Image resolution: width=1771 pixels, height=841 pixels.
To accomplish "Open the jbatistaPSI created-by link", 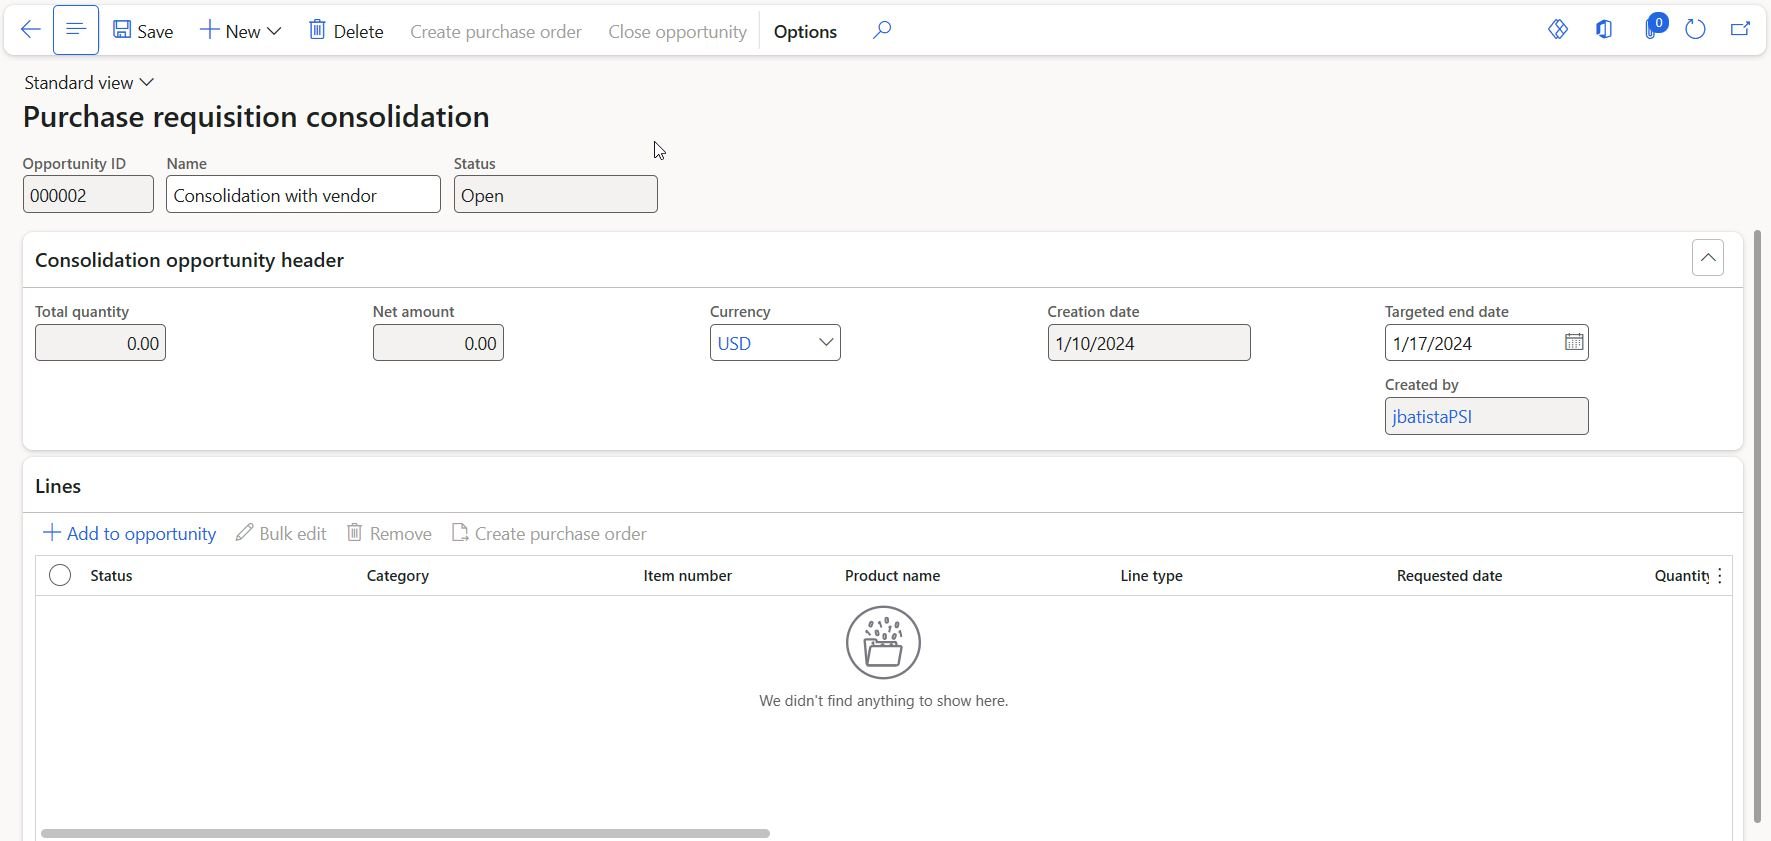I will [x=1432, y=417].
